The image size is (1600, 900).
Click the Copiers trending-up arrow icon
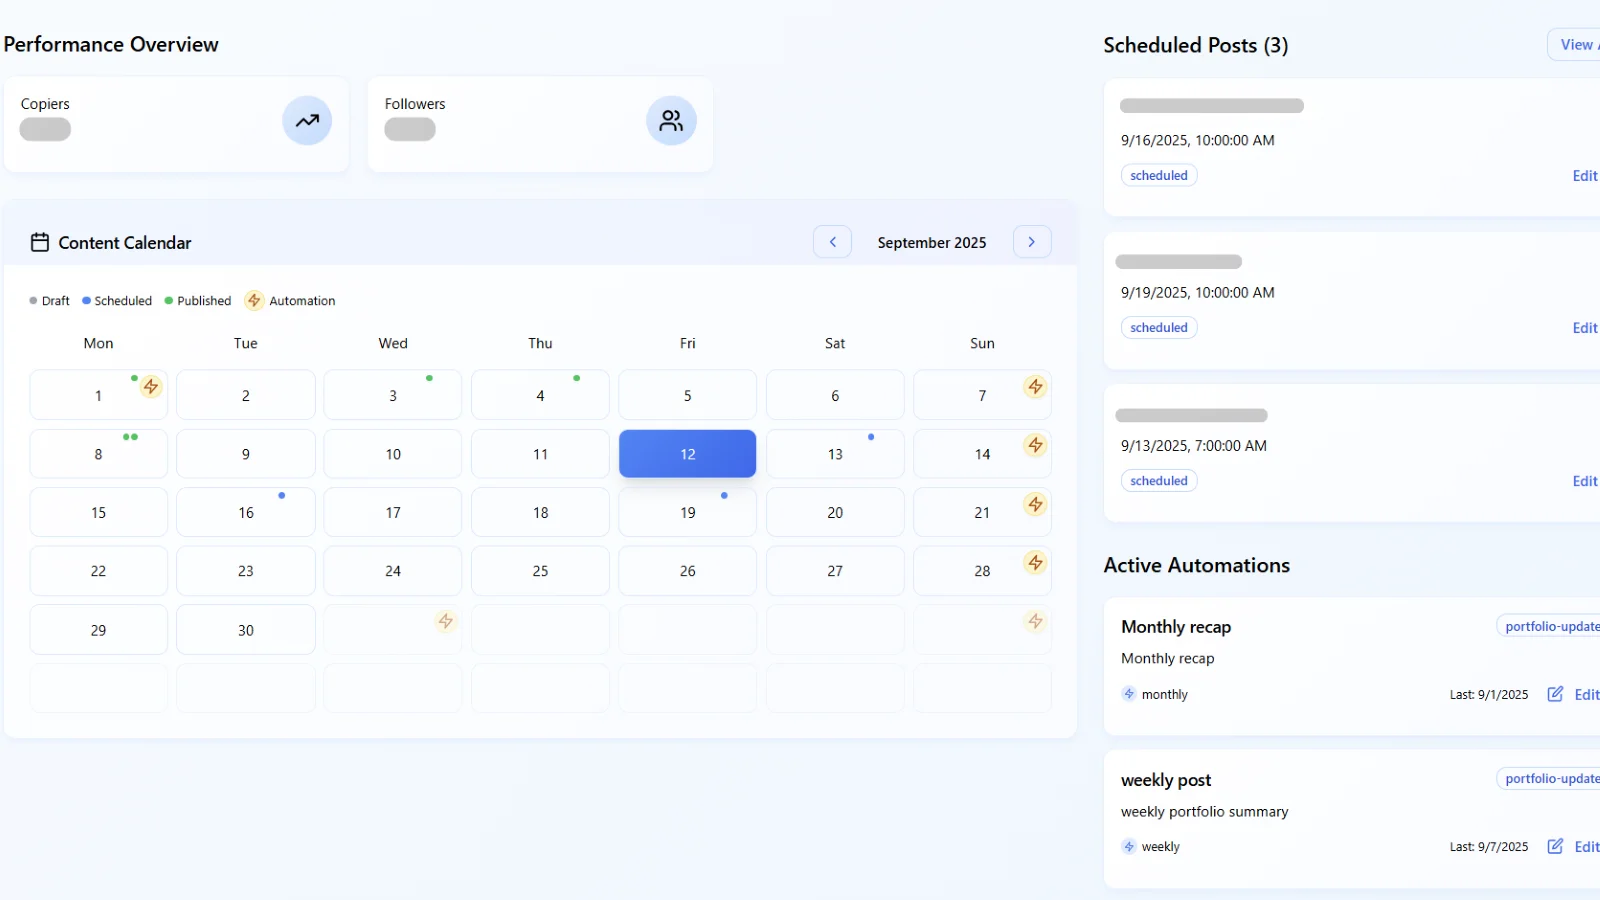click(307, 121)
